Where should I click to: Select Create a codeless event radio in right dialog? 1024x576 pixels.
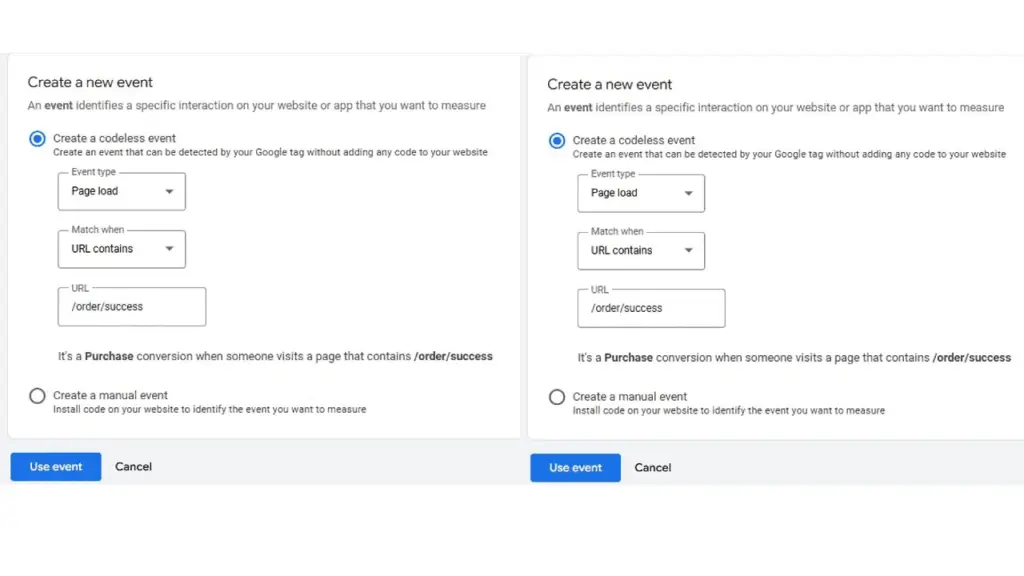click(557, 141)
